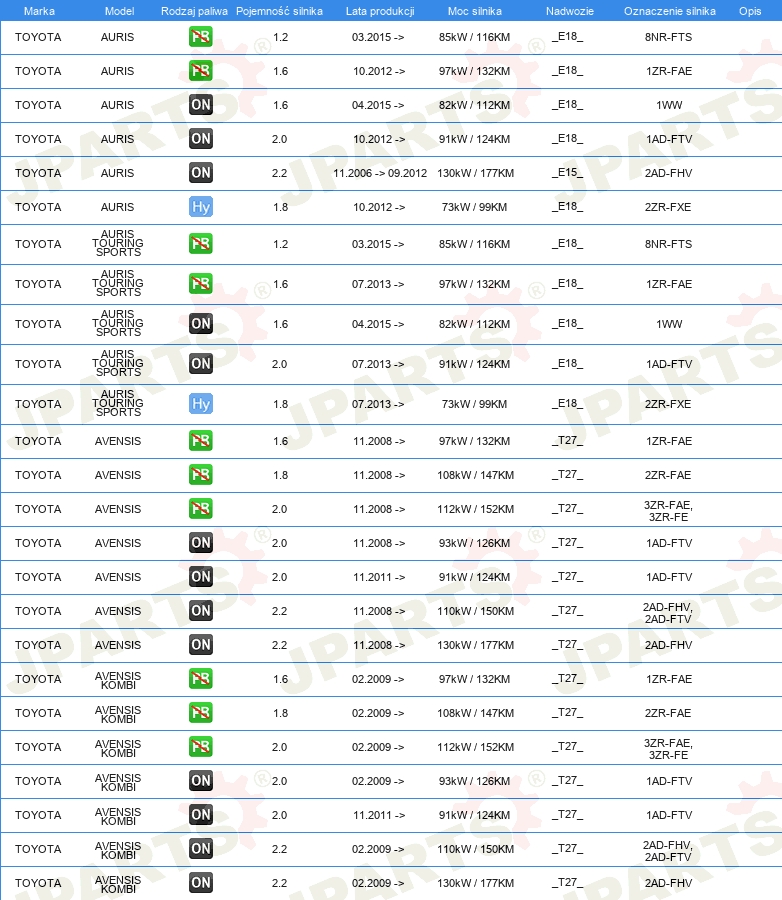Click diesel icon for Avensis 2.2 110kW 11.2008
Screen dimensions: 782x900
click(200, 610)
